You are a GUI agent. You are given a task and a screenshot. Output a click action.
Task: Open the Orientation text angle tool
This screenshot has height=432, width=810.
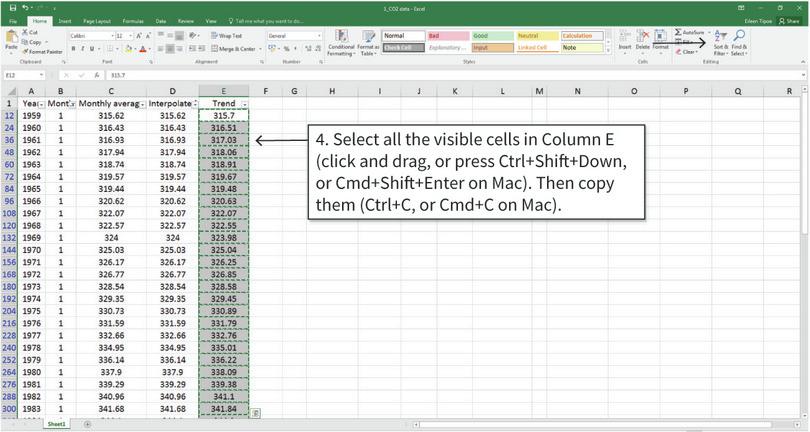click(x=193, y=36)
